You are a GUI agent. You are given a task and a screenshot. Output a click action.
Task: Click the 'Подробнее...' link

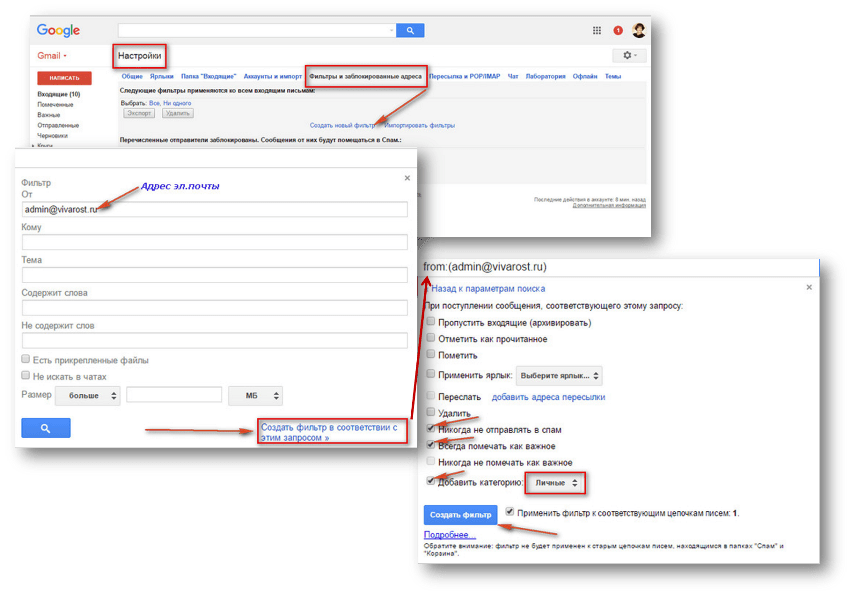tap(449, 534)
